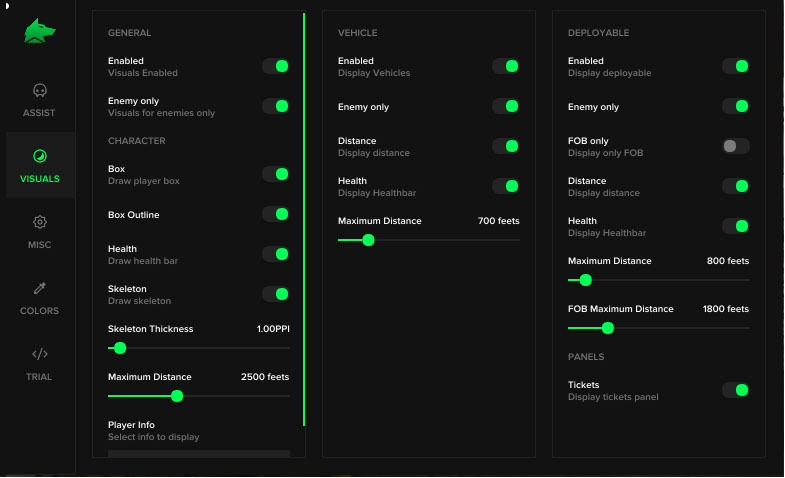785x478 pixels.
Task: Open Misc settings gear icon
Action: tap(40, 223)
